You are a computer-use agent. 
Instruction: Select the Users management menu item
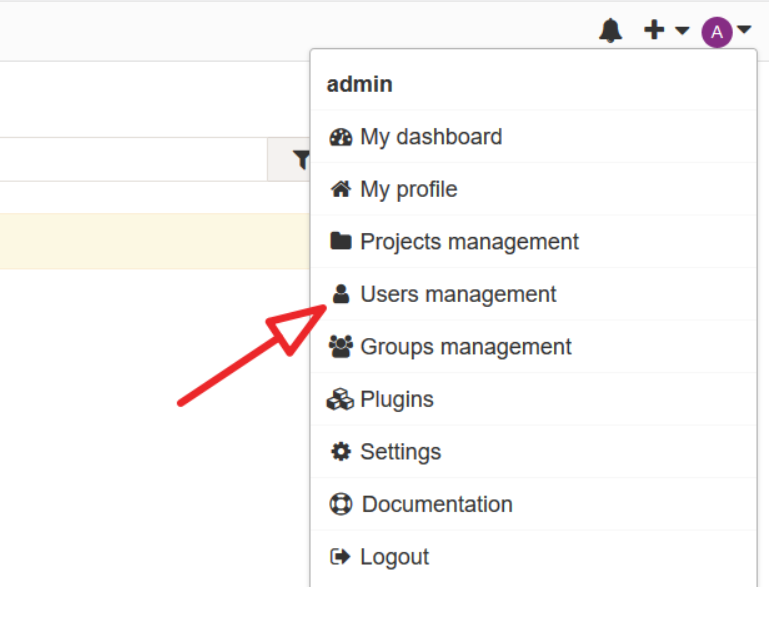(x=458, y=294)
